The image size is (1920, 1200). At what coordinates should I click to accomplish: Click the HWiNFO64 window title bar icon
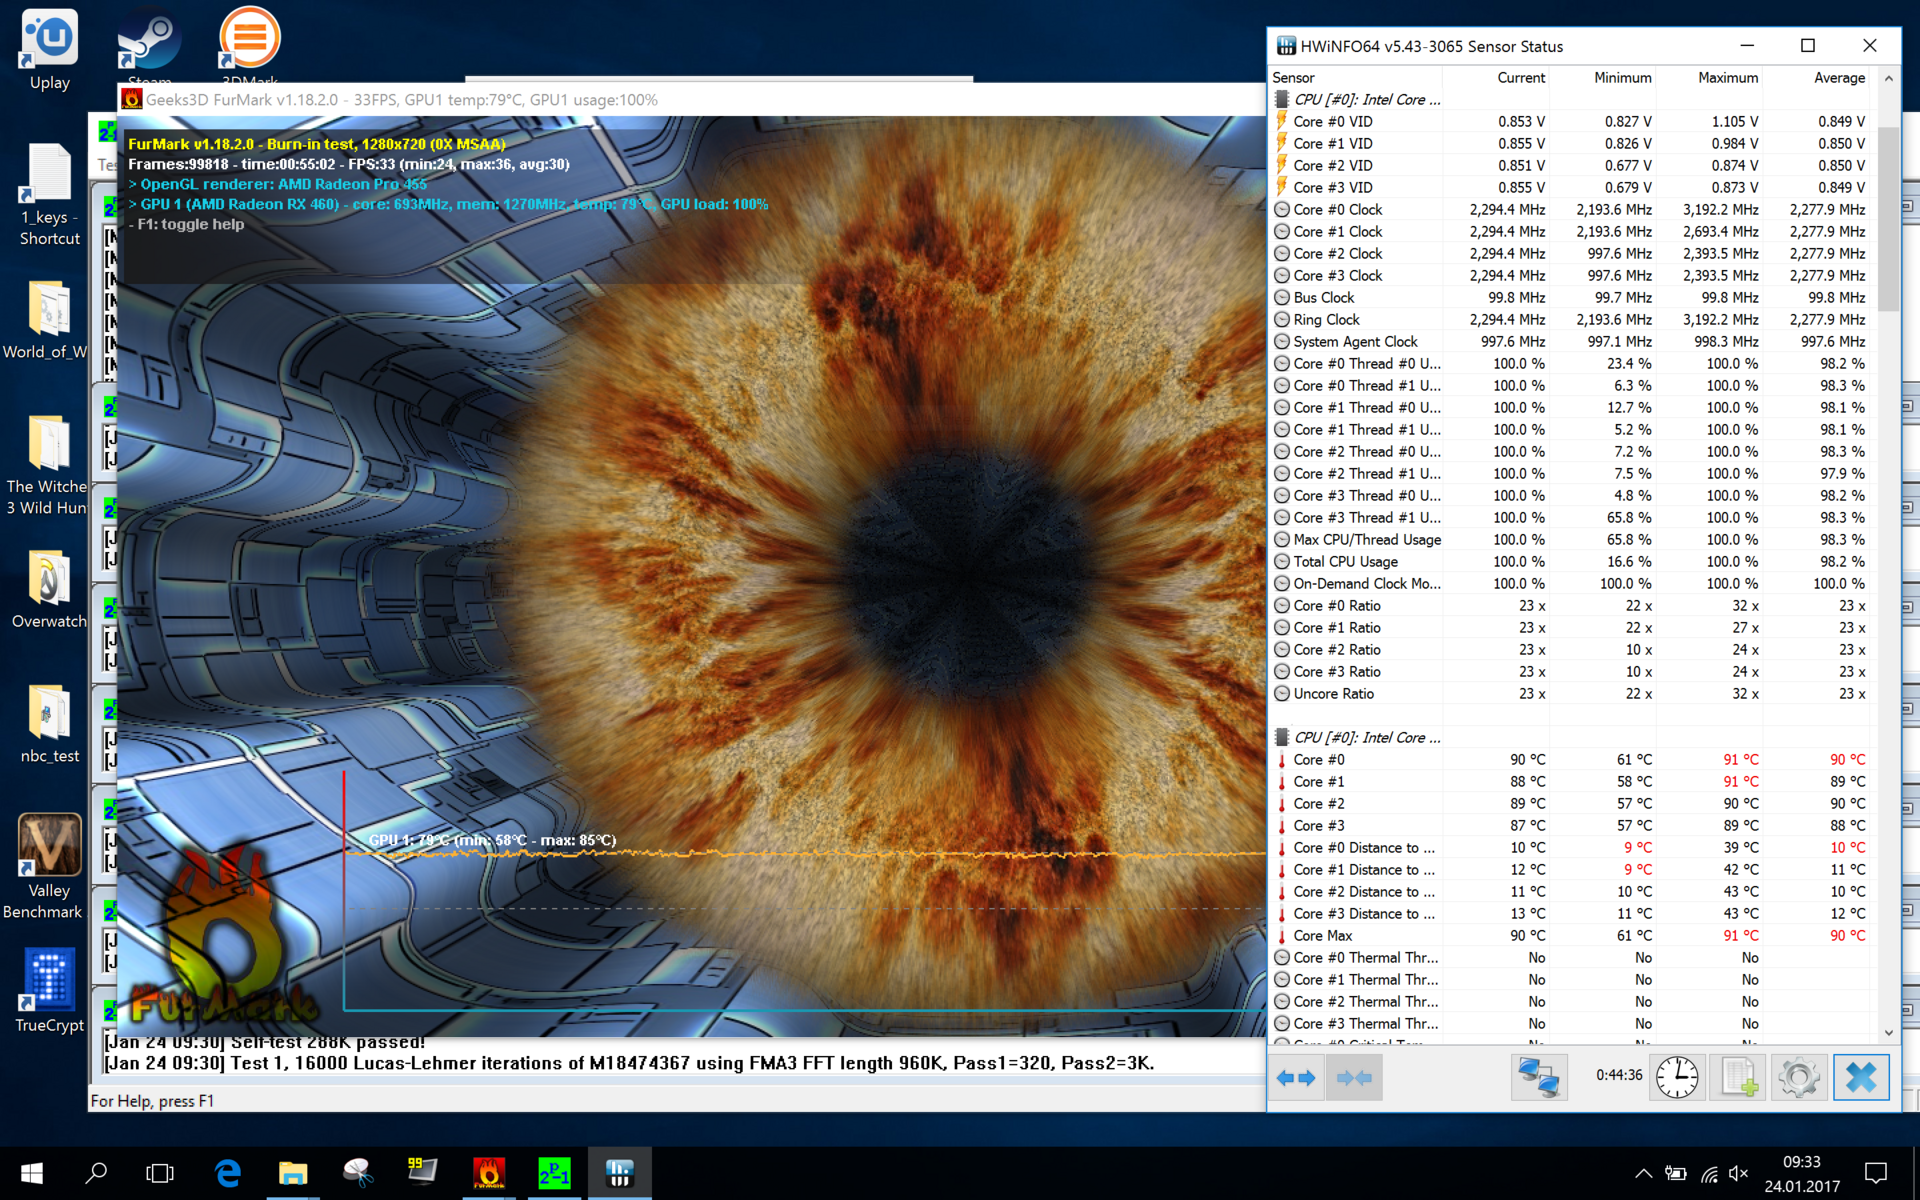(x=1286, y=46)
